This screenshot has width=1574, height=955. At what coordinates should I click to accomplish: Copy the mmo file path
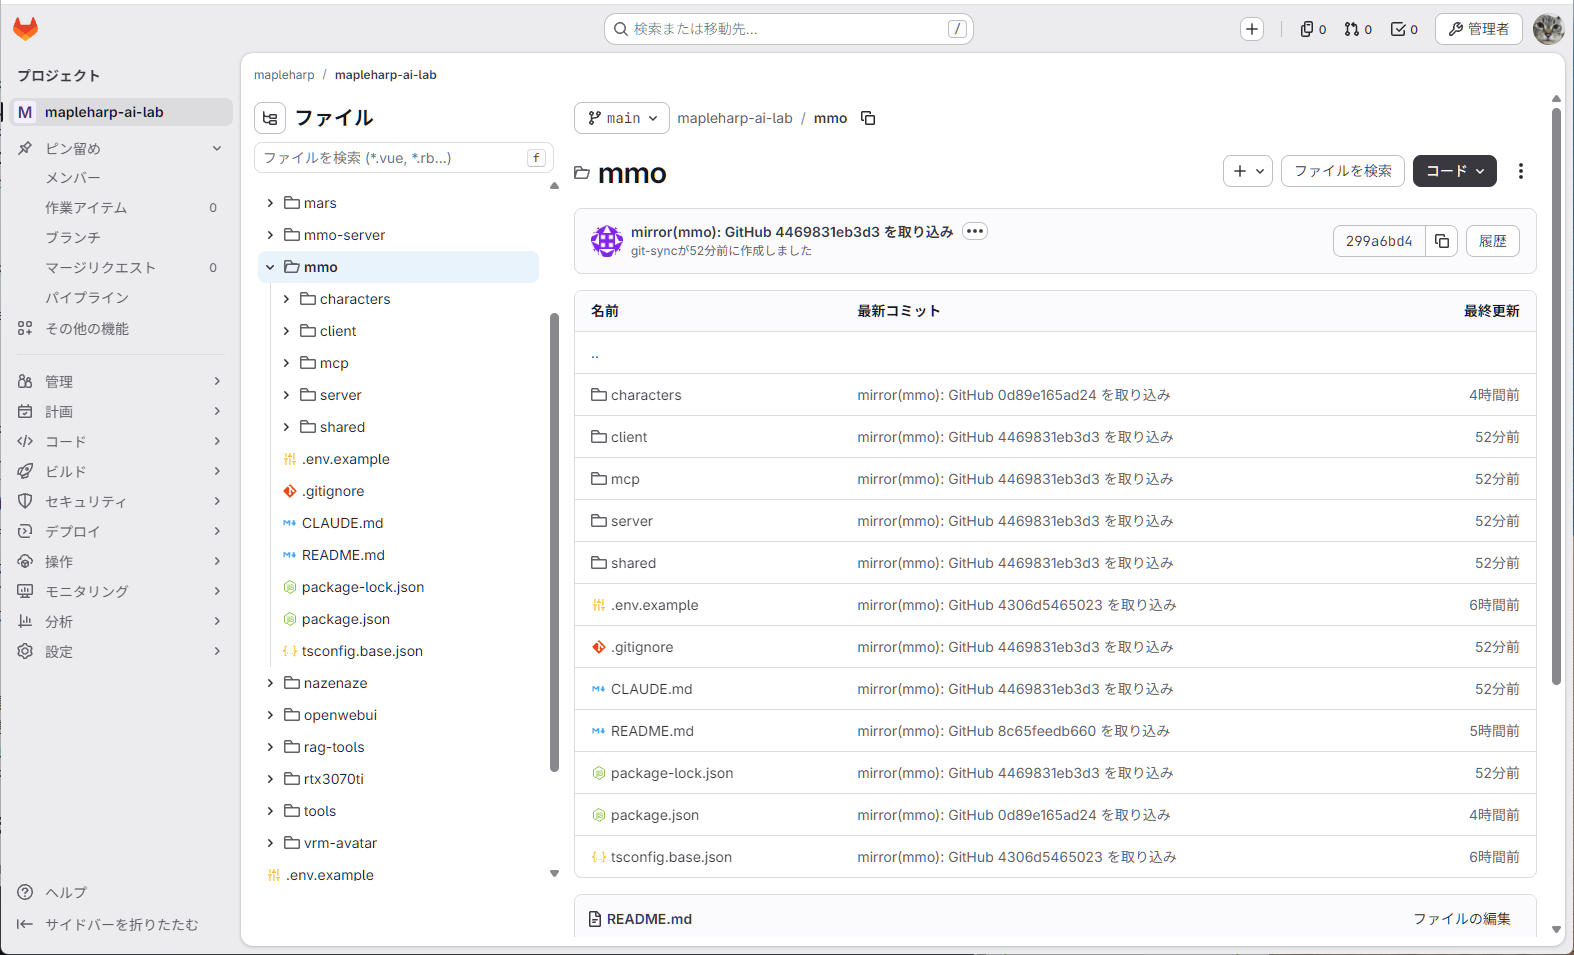click(x=868, y=118)
